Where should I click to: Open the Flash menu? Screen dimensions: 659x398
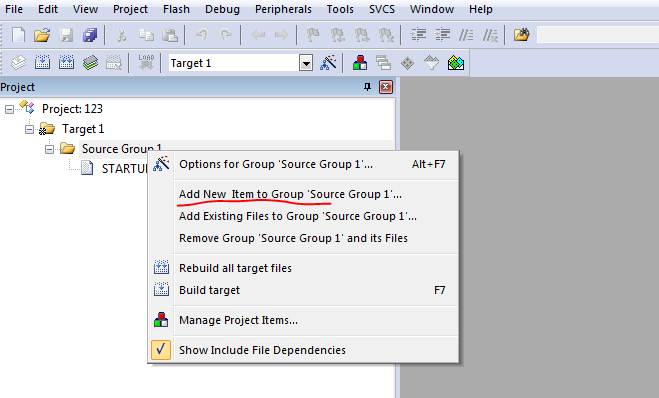[176, 9]
